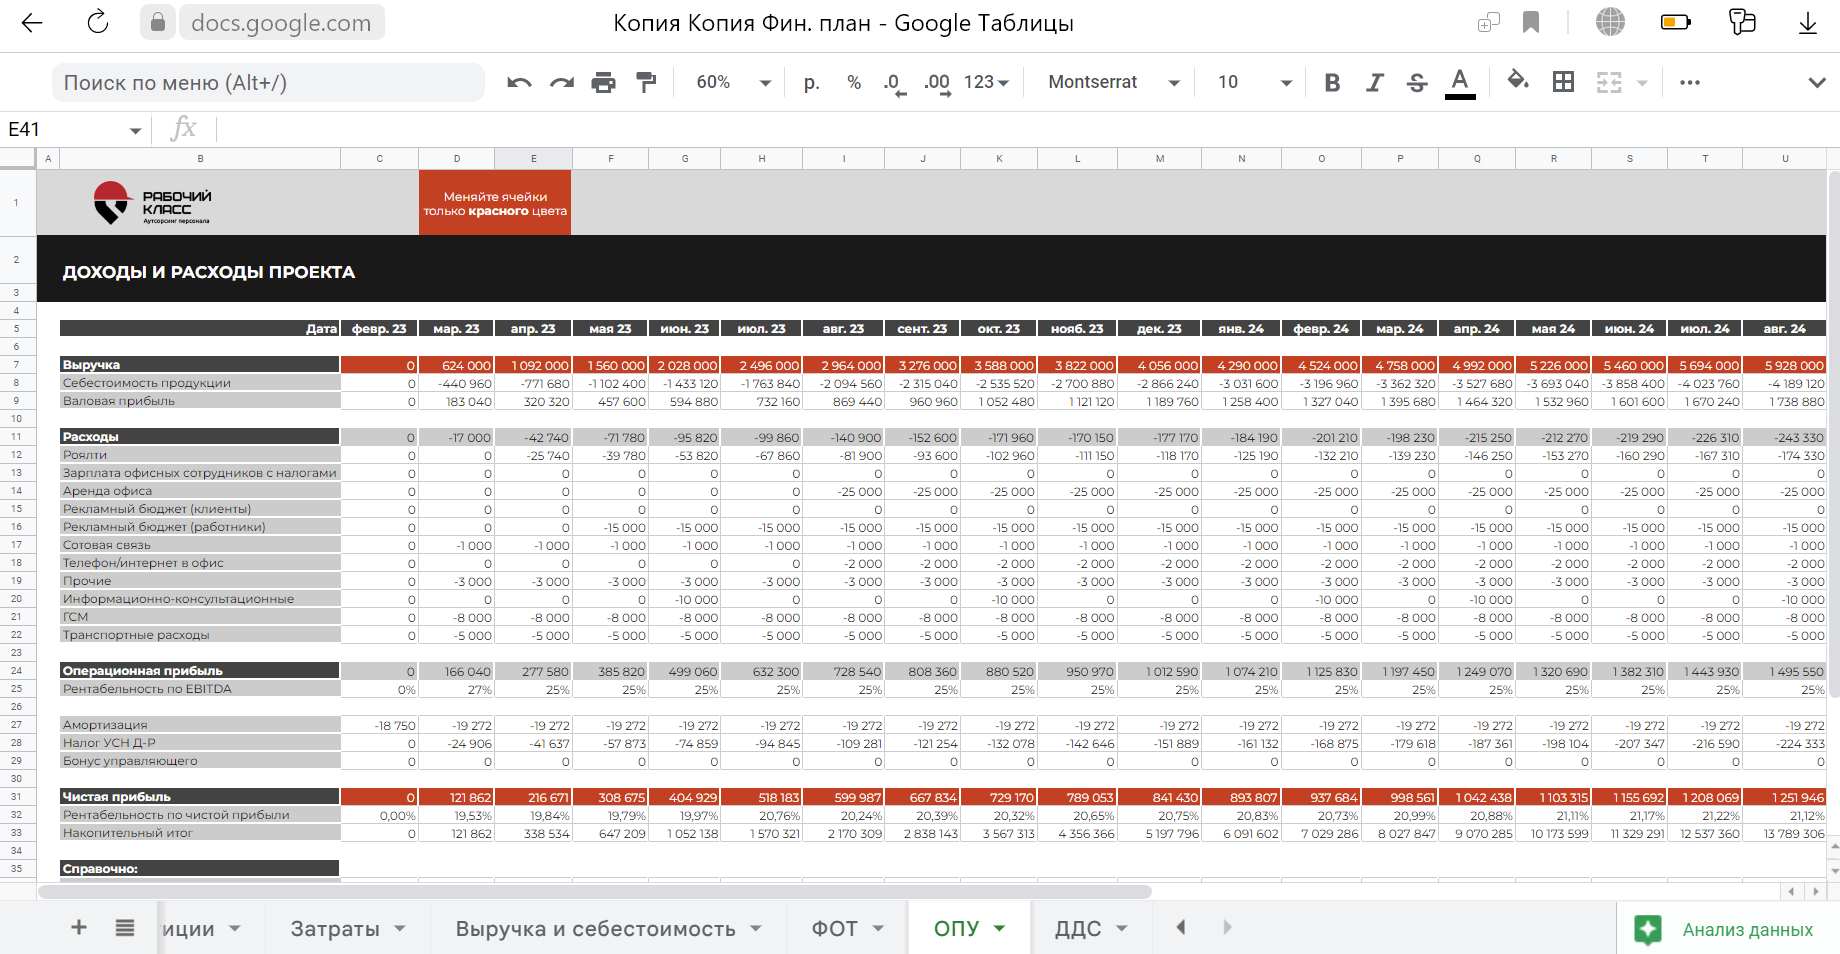Format as currency (р.)
Screen dimensions: 1840x954
coord(812,83)
